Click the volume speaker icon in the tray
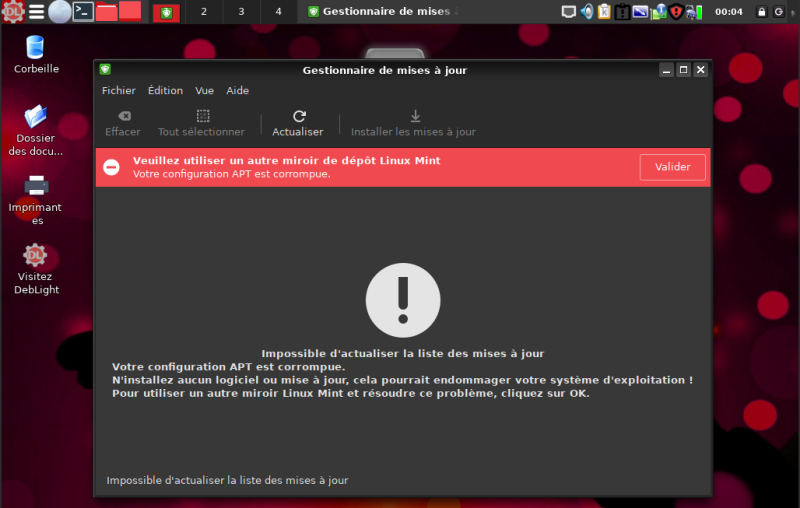This screenshot has width=800, height=508. click(587, 12)
